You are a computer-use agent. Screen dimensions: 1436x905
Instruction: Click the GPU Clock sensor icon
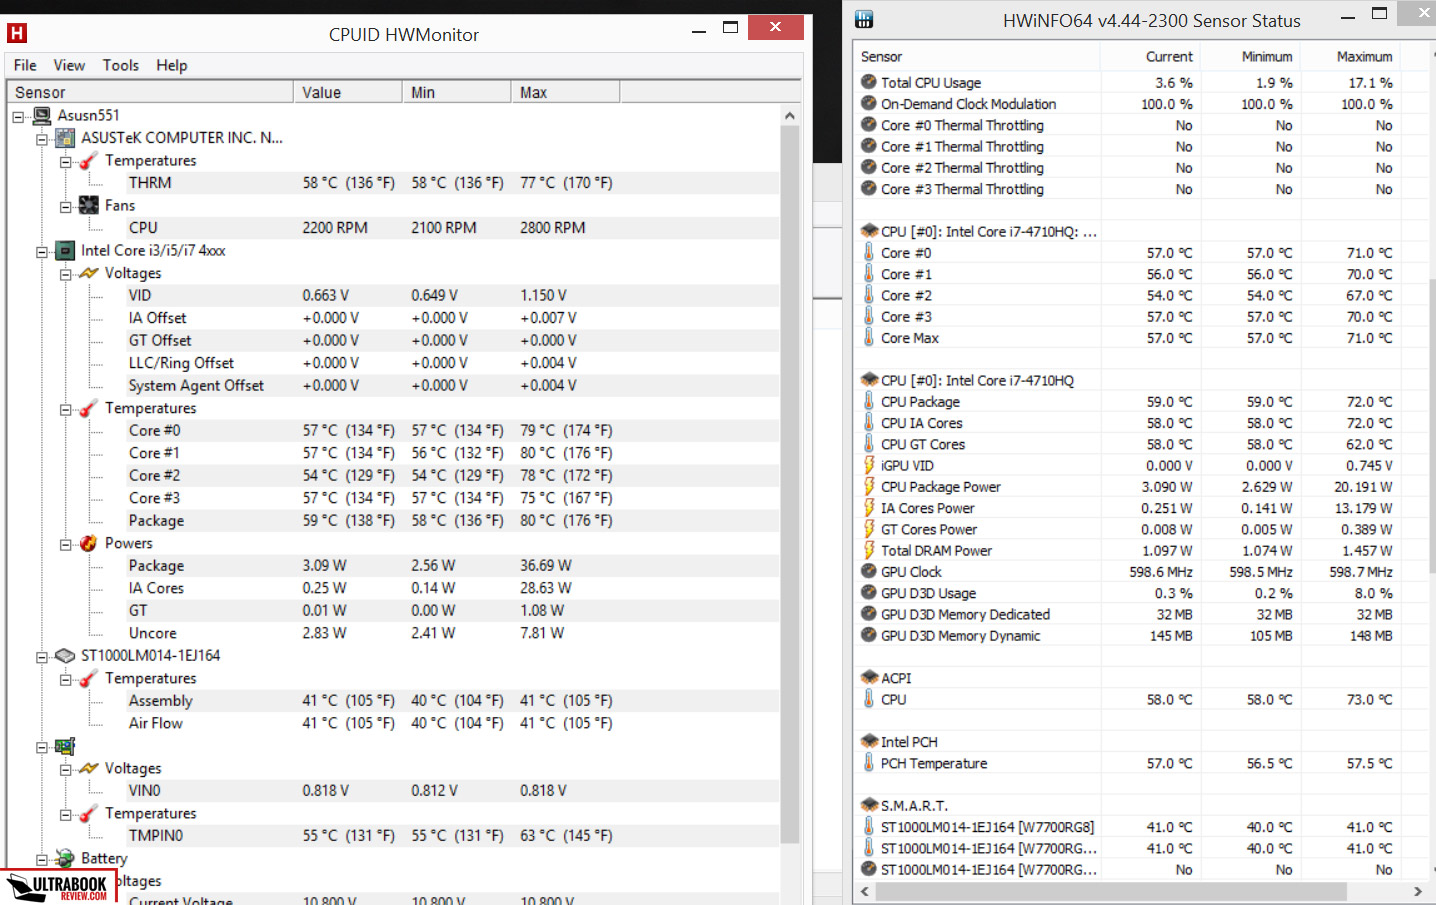869,571
